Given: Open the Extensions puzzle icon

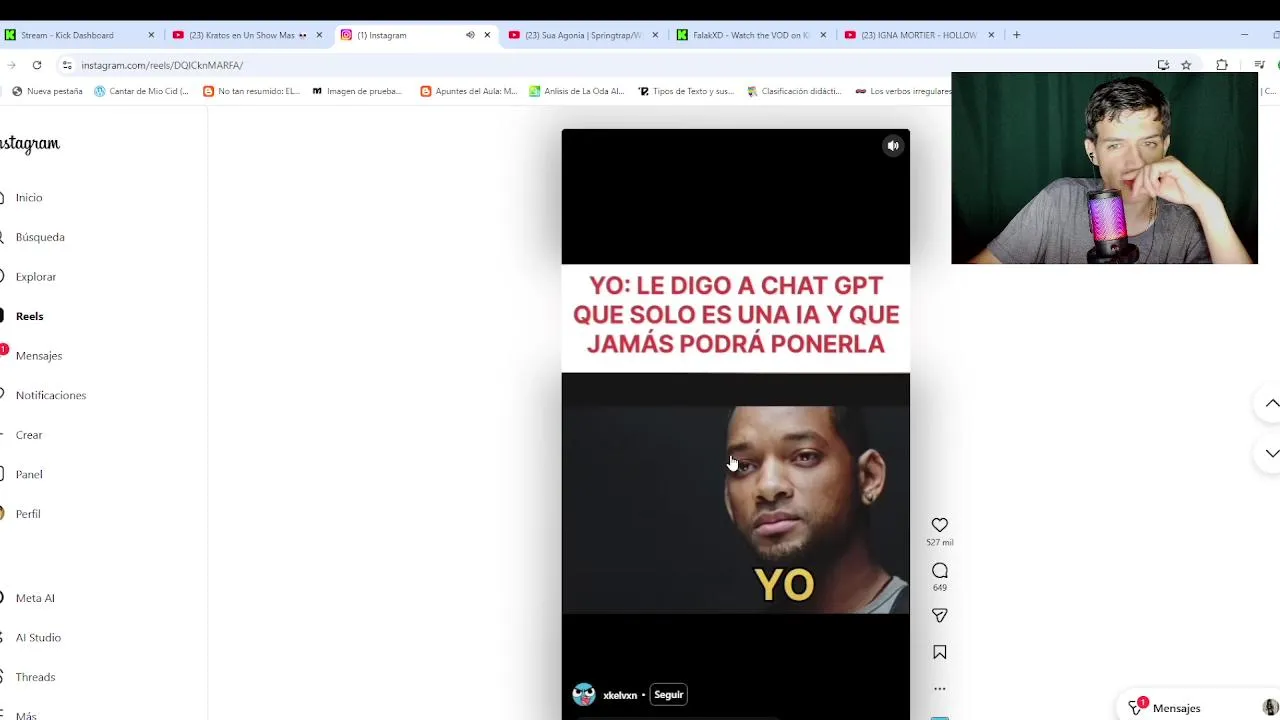Looking at the screenshot, I should point(1222,65).
